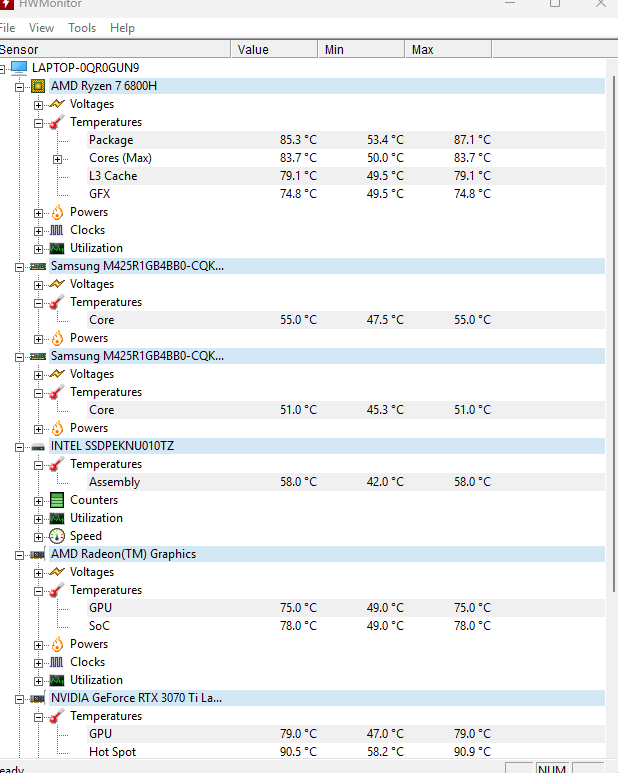Open the Tools menu

tap(82, 28)
